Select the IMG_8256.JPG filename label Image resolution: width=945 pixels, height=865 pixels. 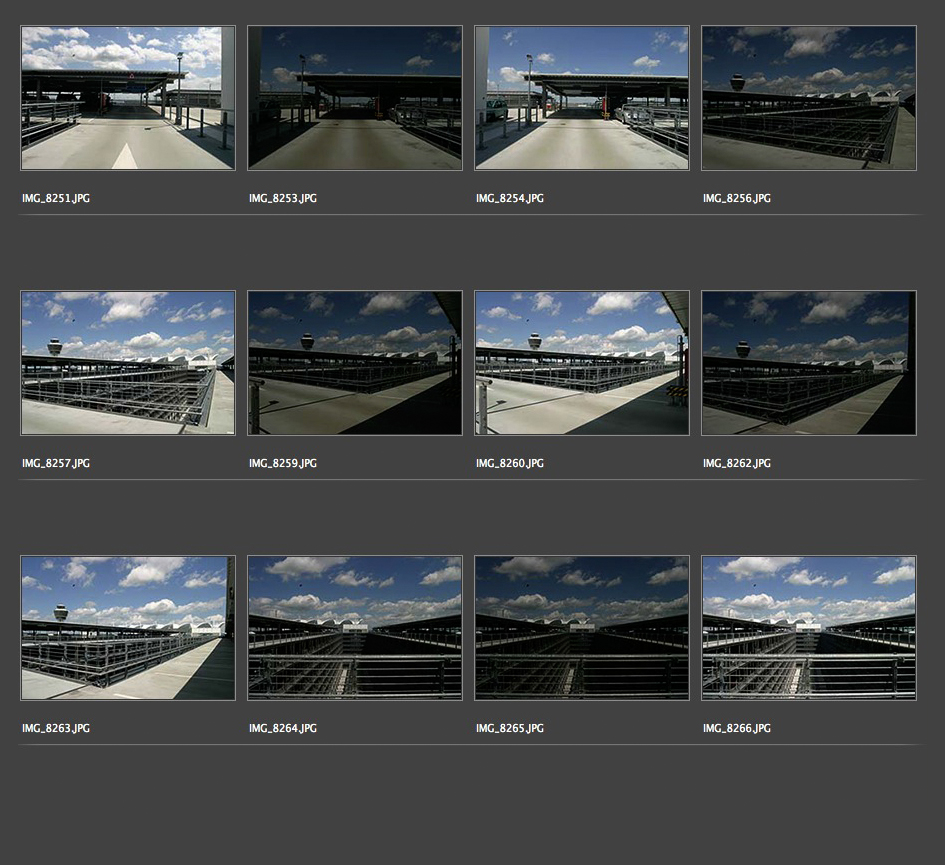tap(737, 199)
